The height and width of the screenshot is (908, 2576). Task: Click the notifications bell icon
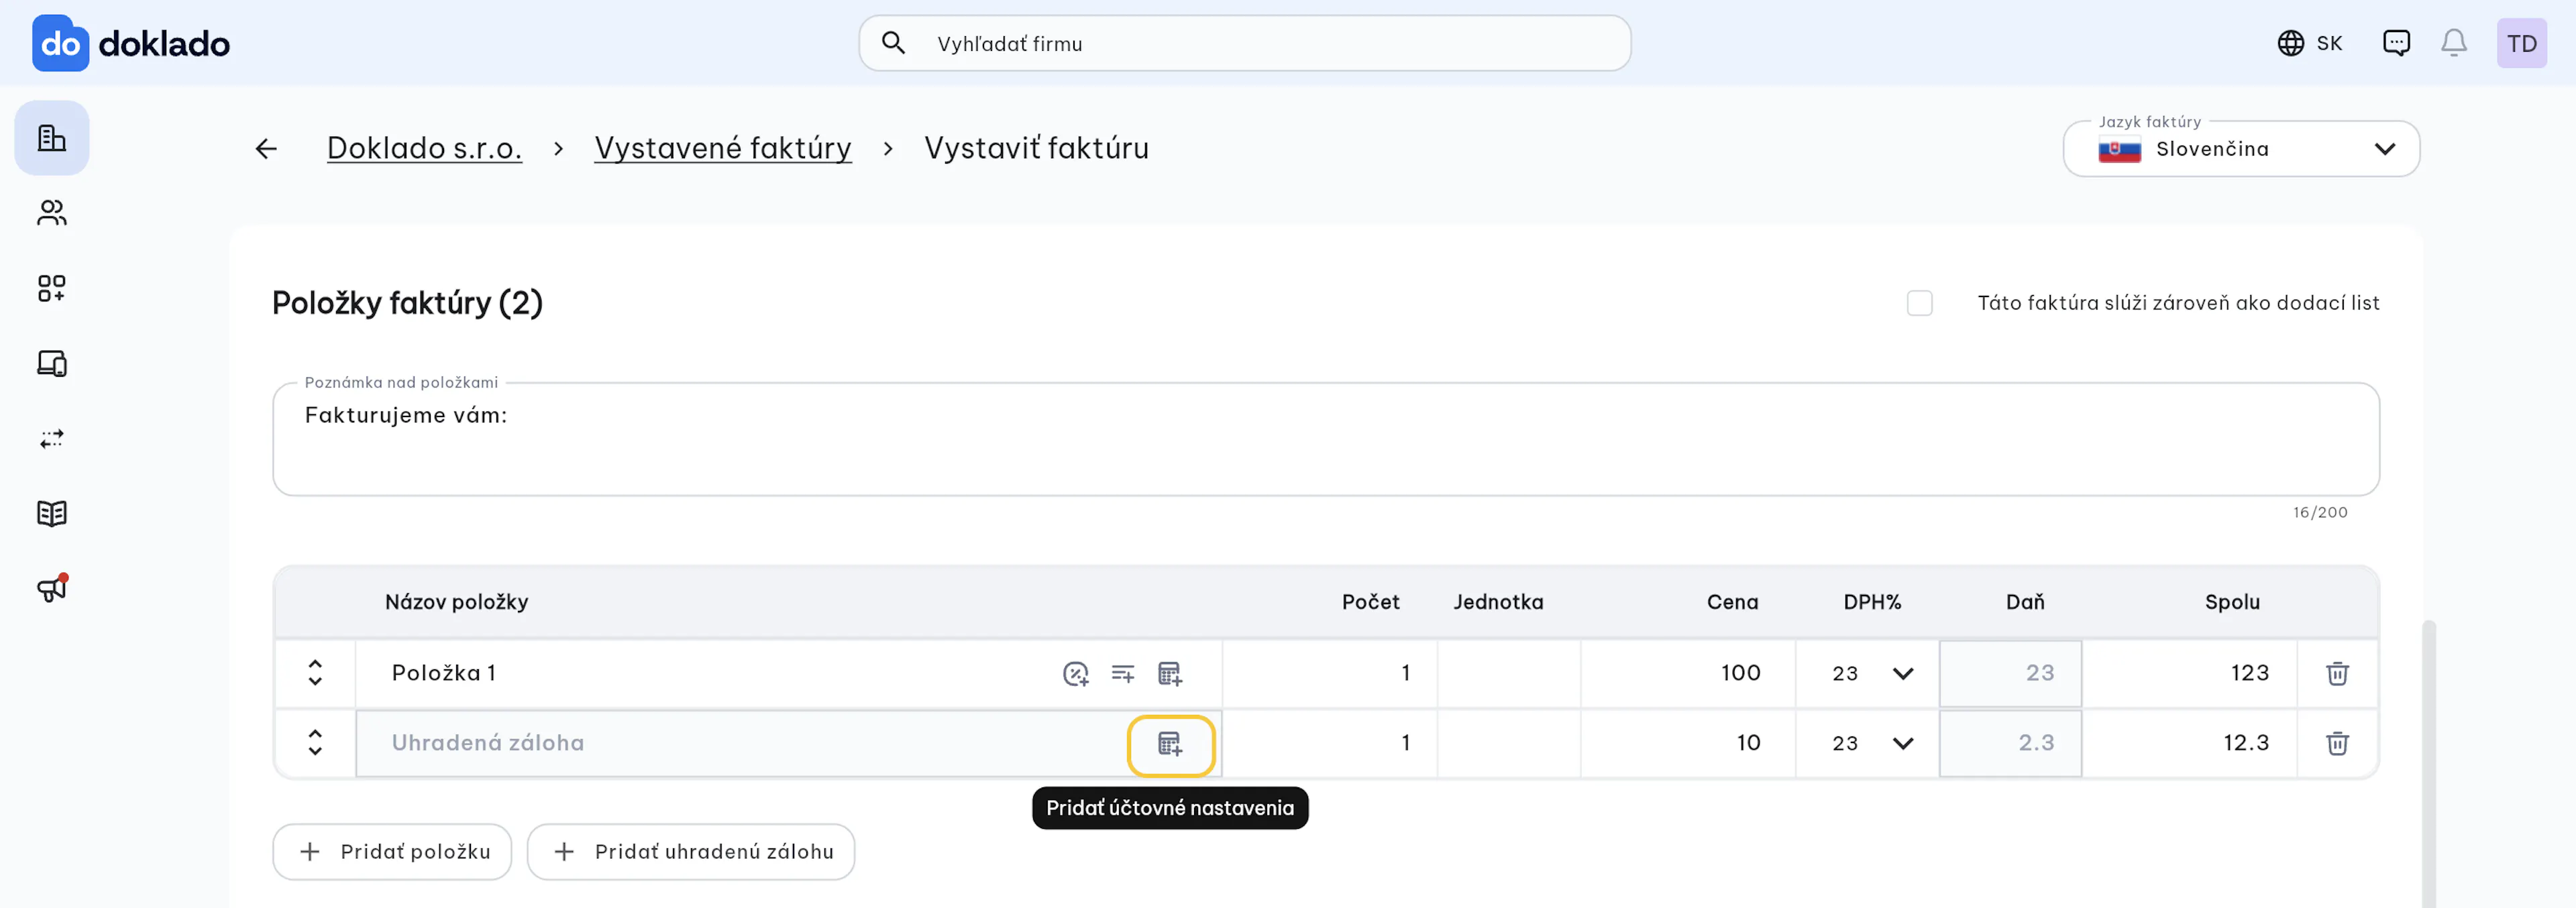point(2453,43)
